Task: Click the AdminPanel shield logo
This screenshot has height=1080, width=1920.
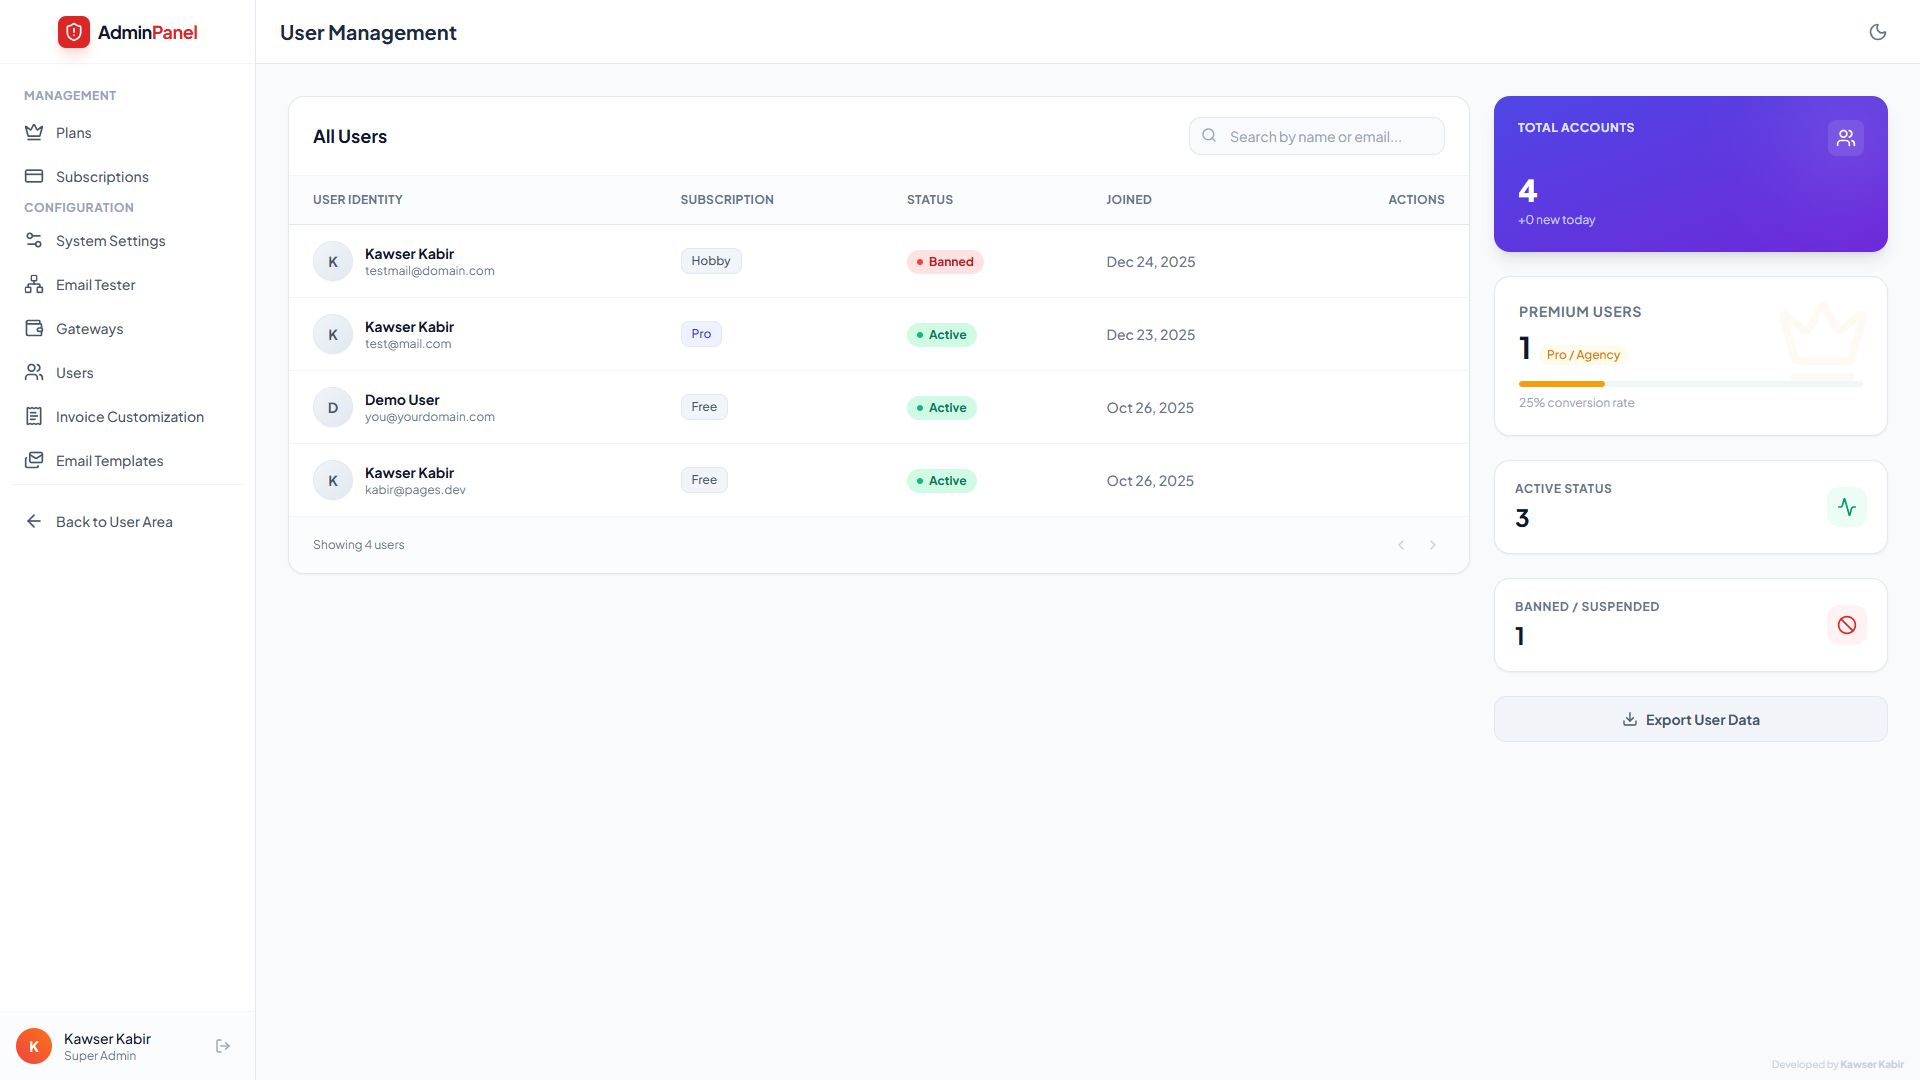Action: [x=74, y=32]
